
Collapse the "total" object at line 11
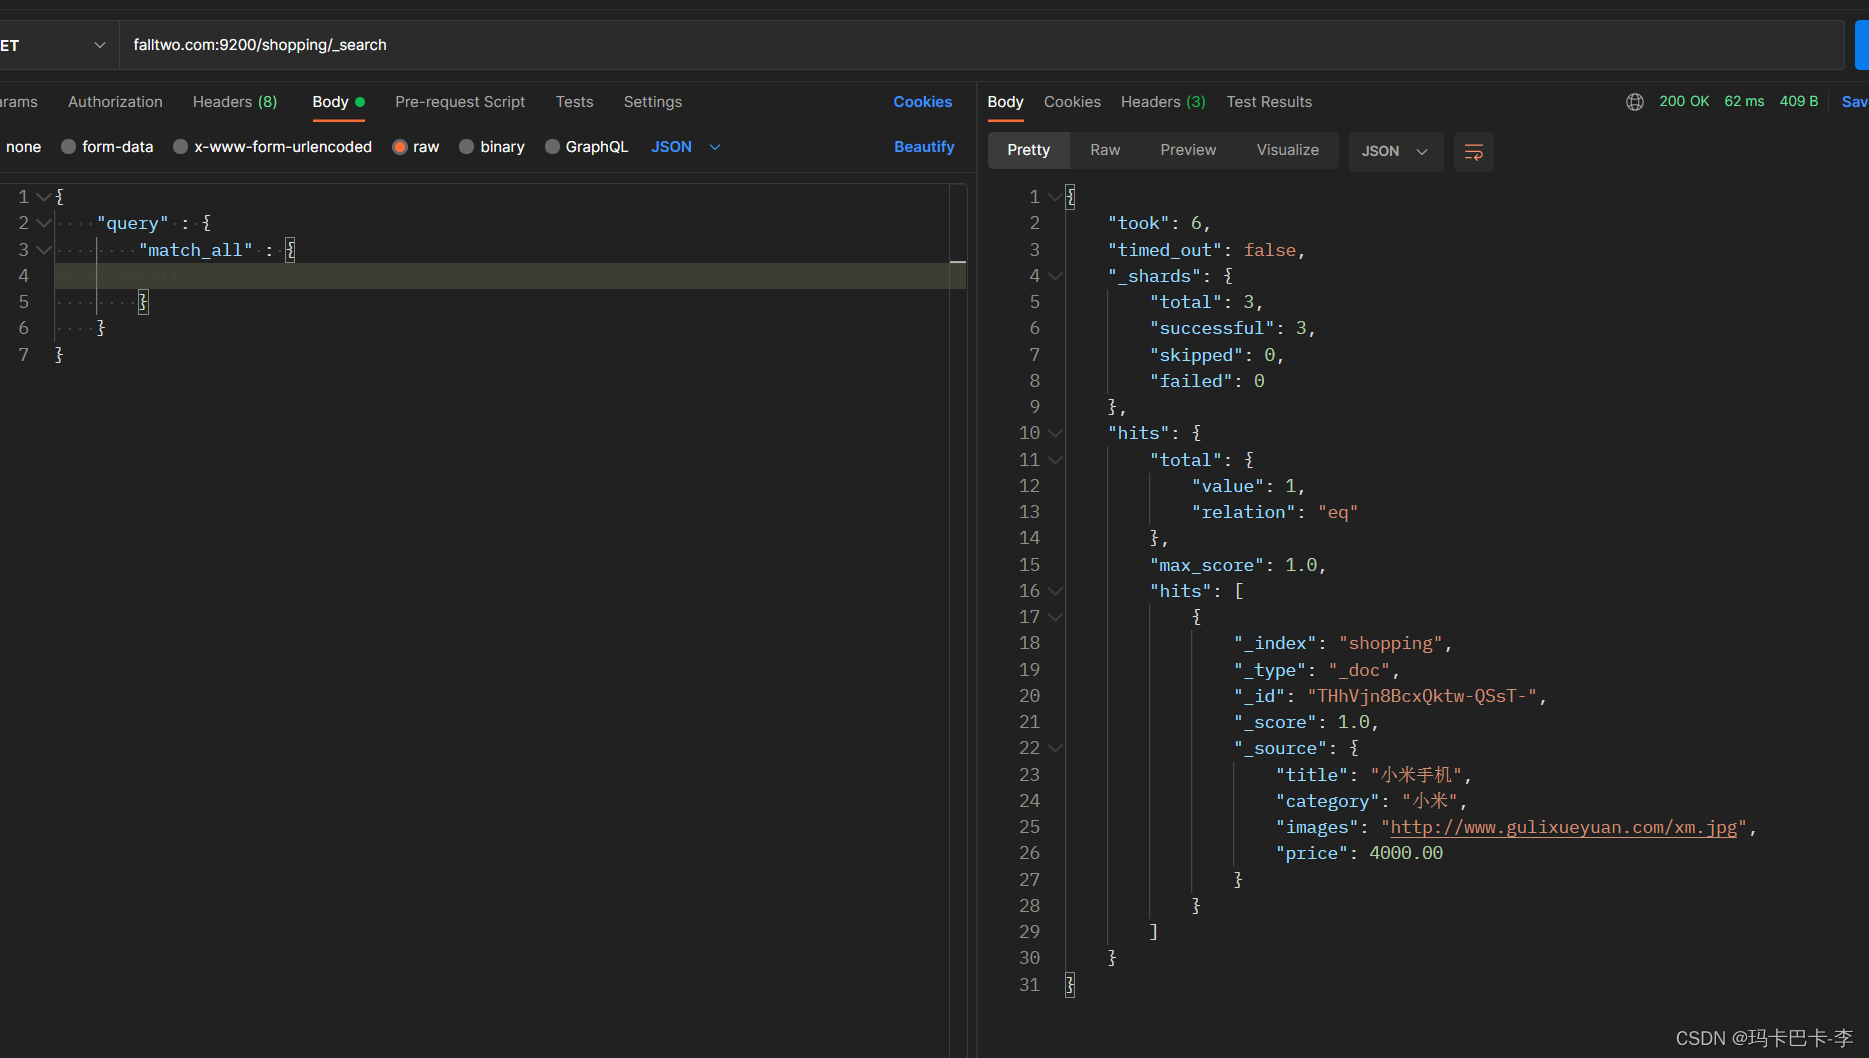pos(1055,460)
